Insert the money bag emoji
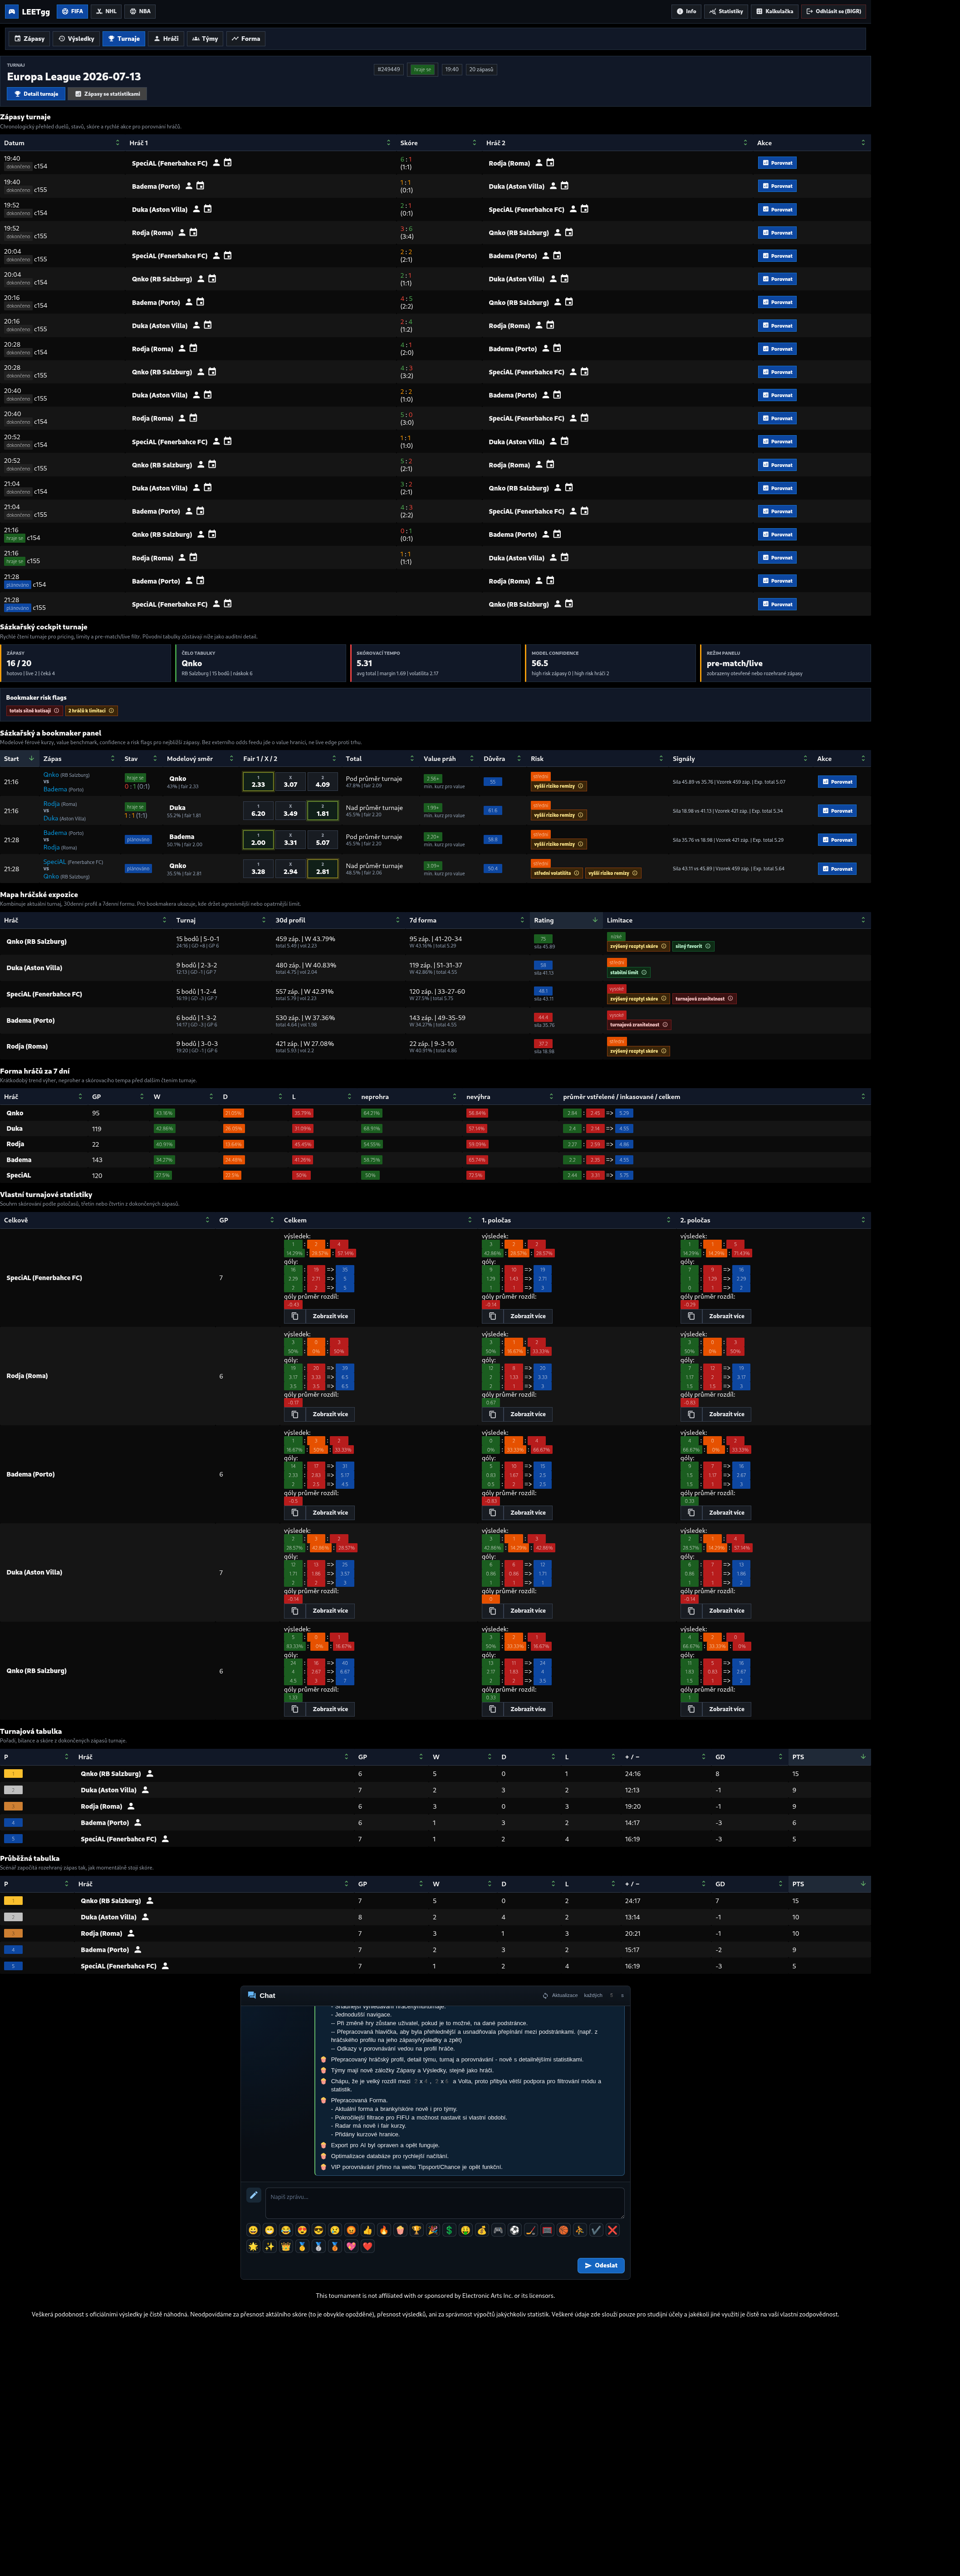 coord(482,2230)
